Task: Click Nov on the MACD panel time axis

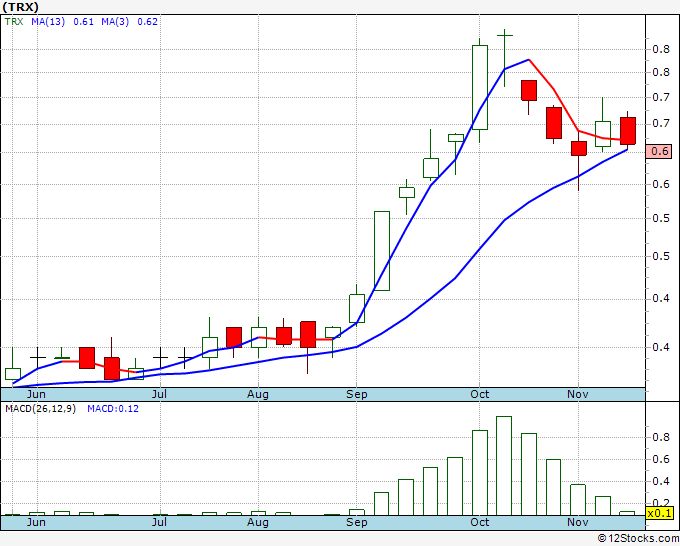Action: pos(578,522)
